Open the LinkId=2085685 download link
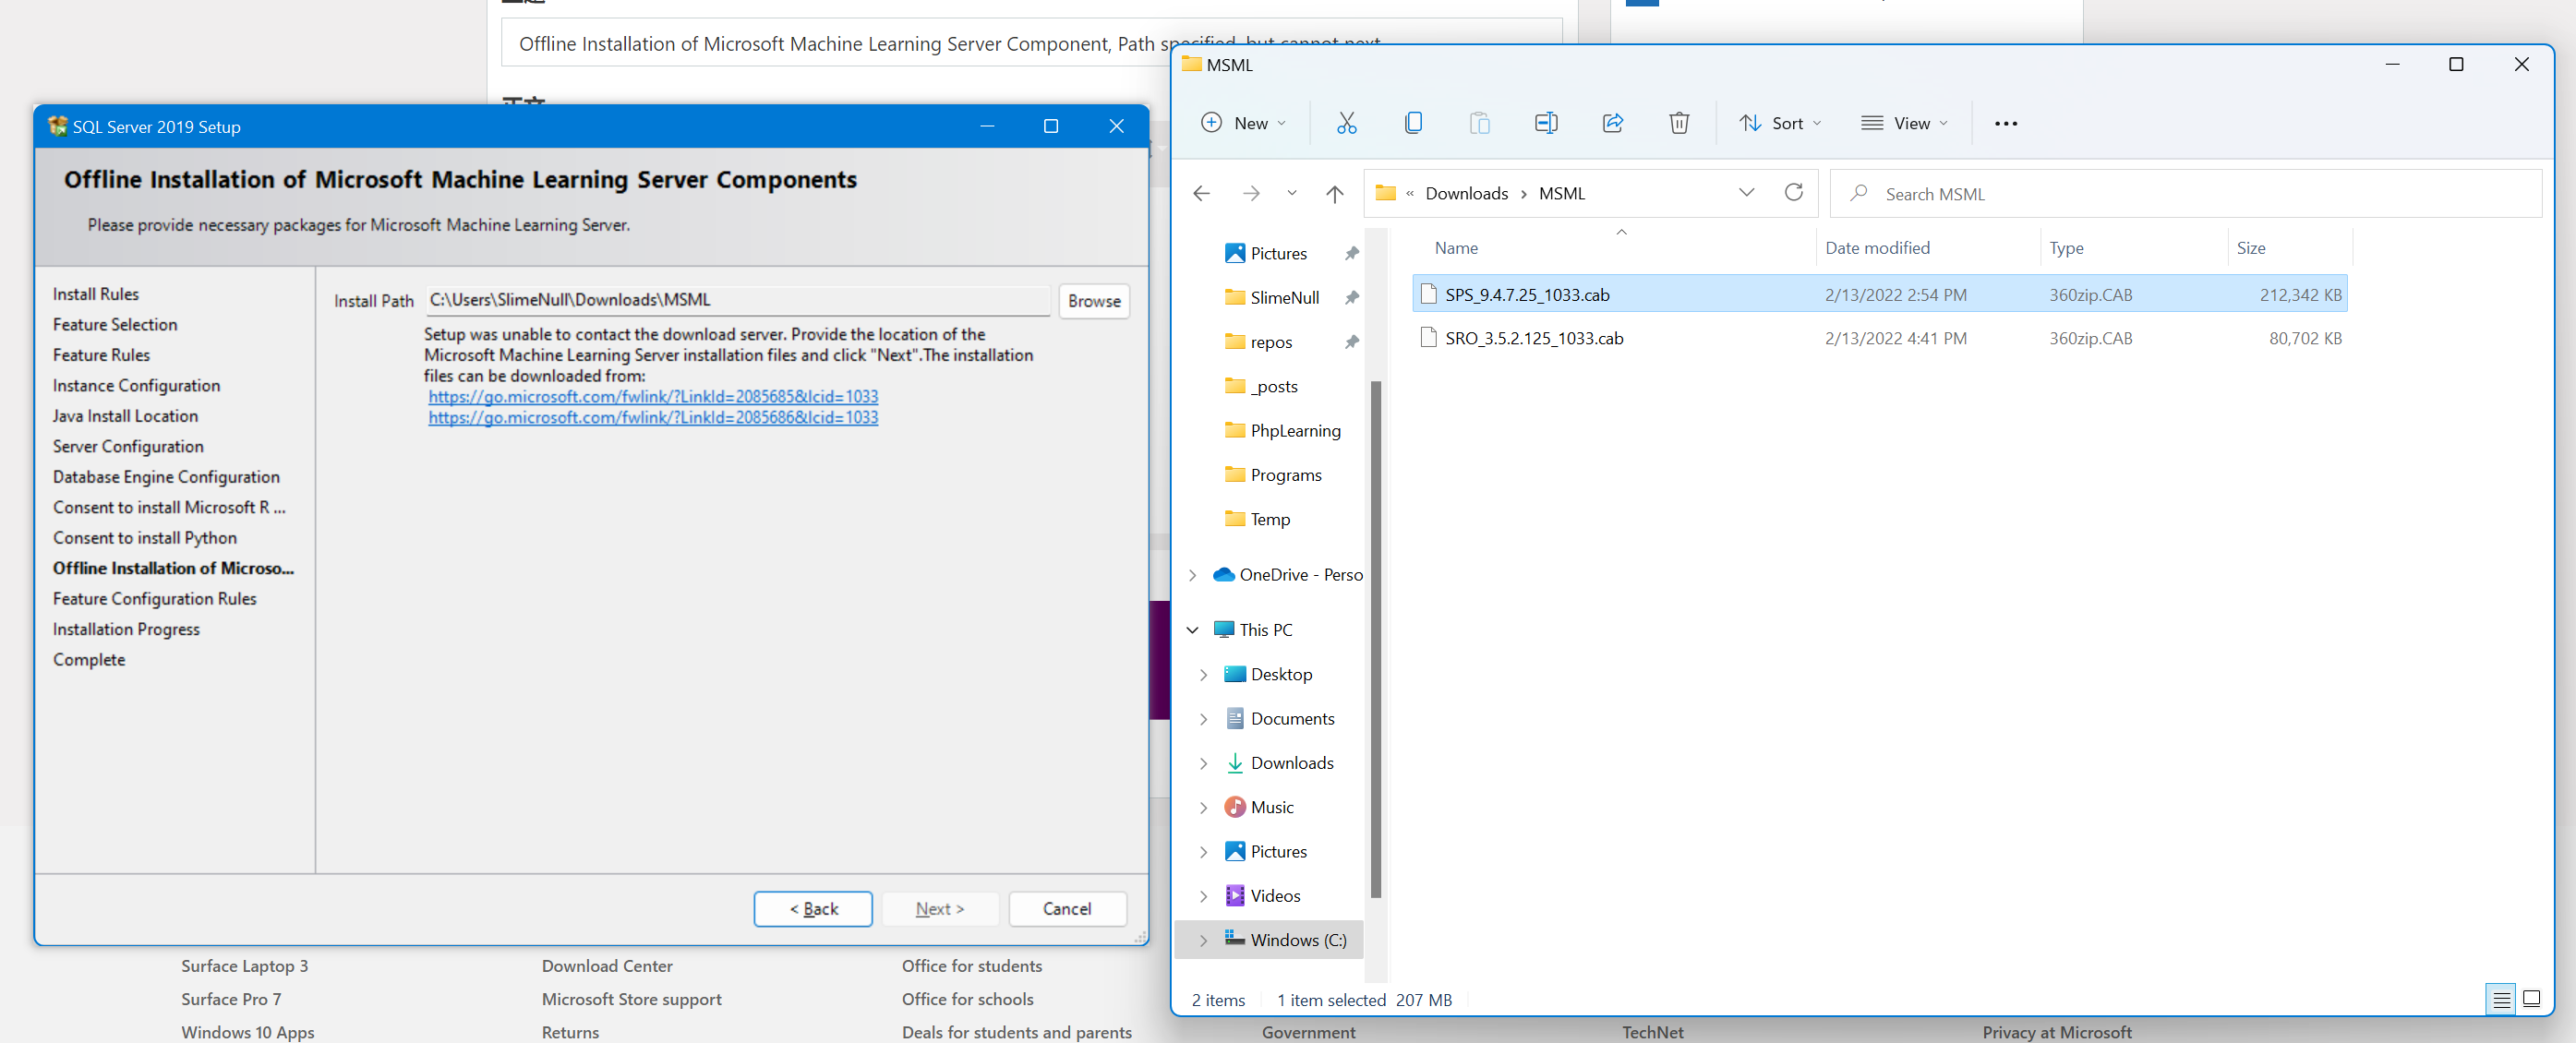The image size is (2576, 1043). (653, 397)
